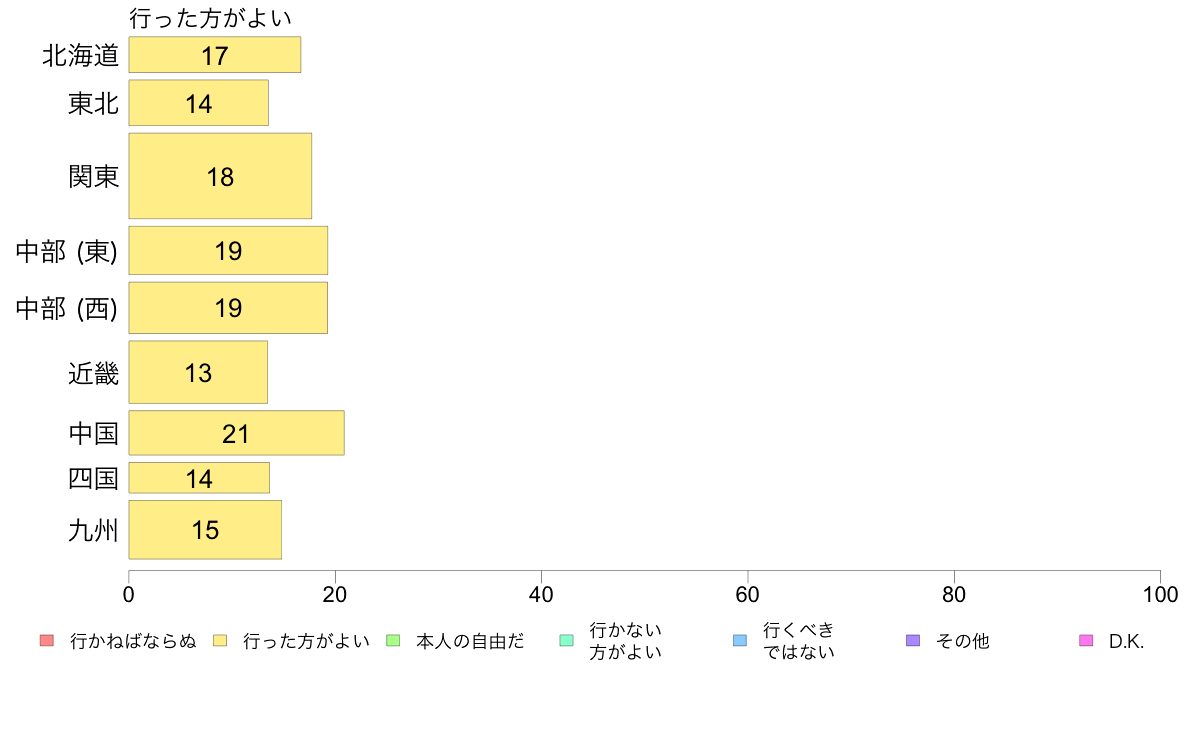The image size is (1188, 736).
Task: Select the 東北 bar showing 14
Action: [x=199, y=103]
